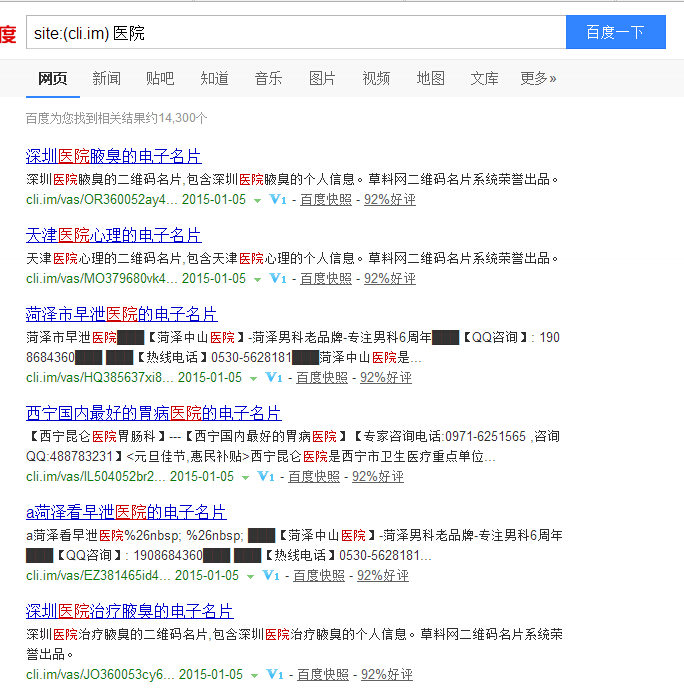The width and height of the screenshot is (684, 695).
Task: Select the 网页 tab
Action: coord(53,78)
